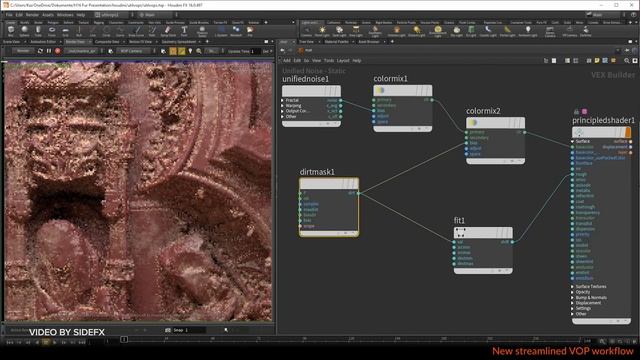Select the Draw Curve shelf tool
This screenshot has width=640, height=360.
[x=136, y=31]
